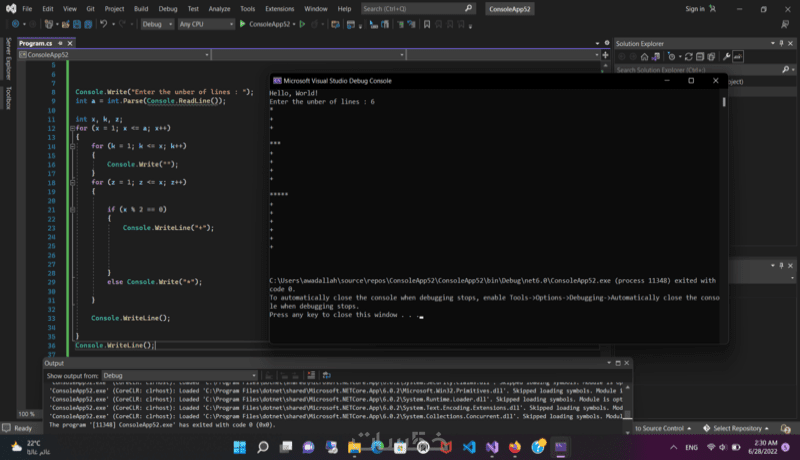
Task: Collapse the if block at line 21
Action: click(72, 209)
